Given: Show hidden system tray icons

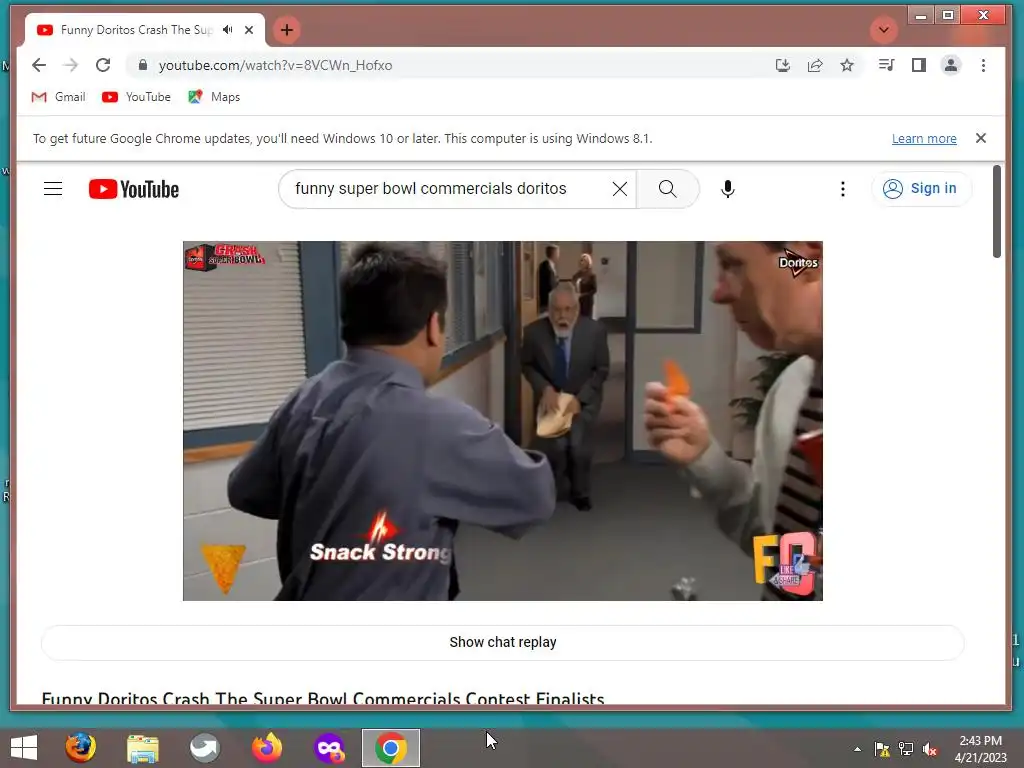Looking at the screenshot, I should click(857, 749).
